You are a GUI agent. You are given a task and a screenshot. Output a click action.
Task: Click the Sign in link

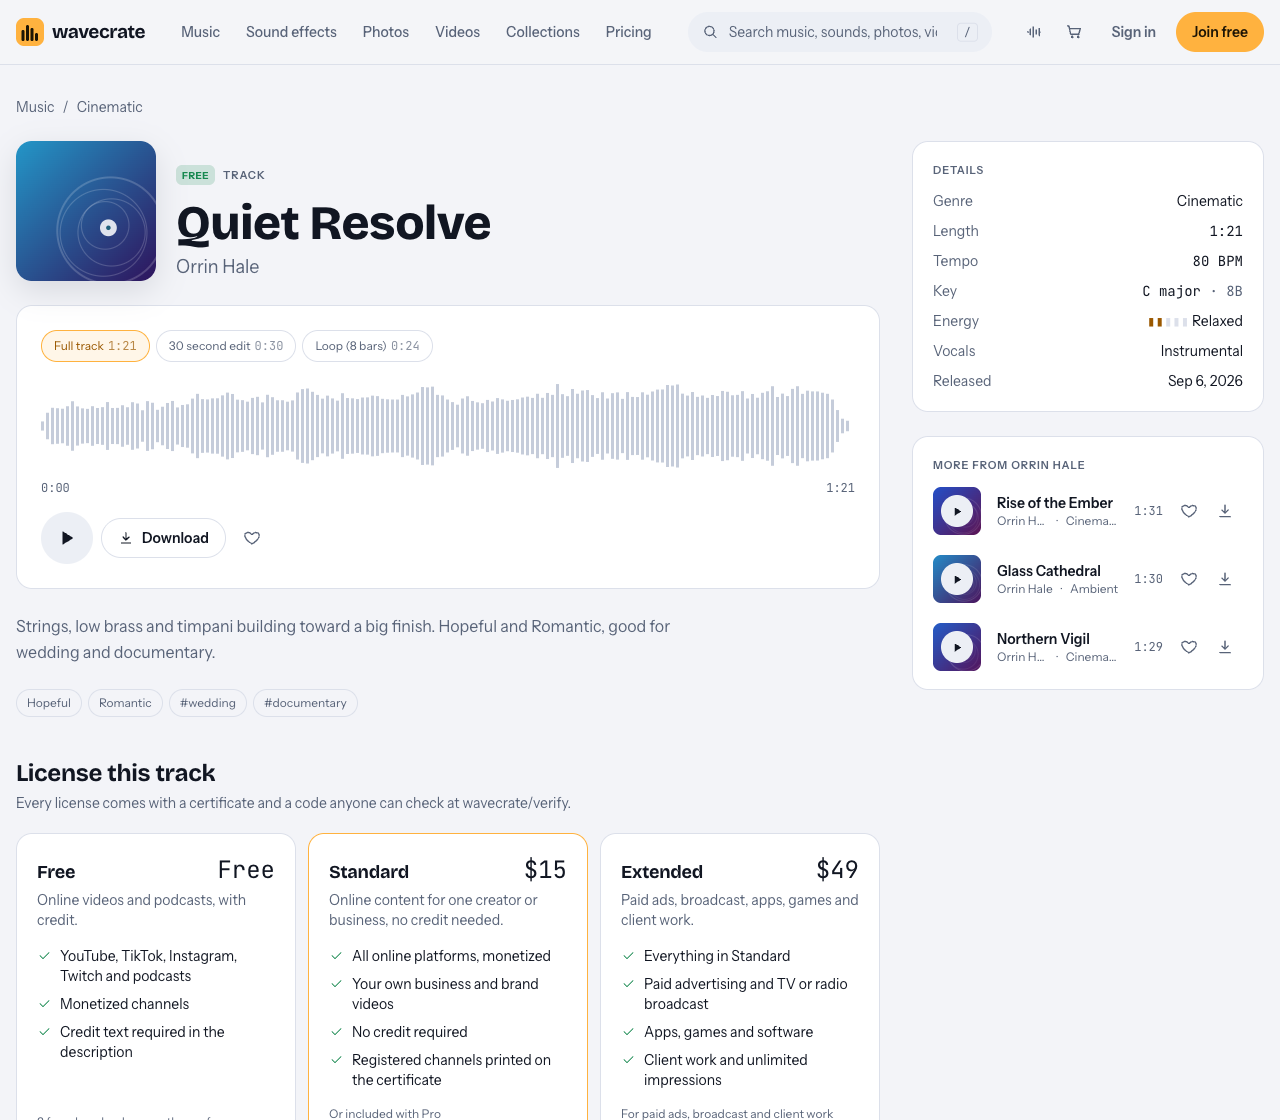[1133, 32]
